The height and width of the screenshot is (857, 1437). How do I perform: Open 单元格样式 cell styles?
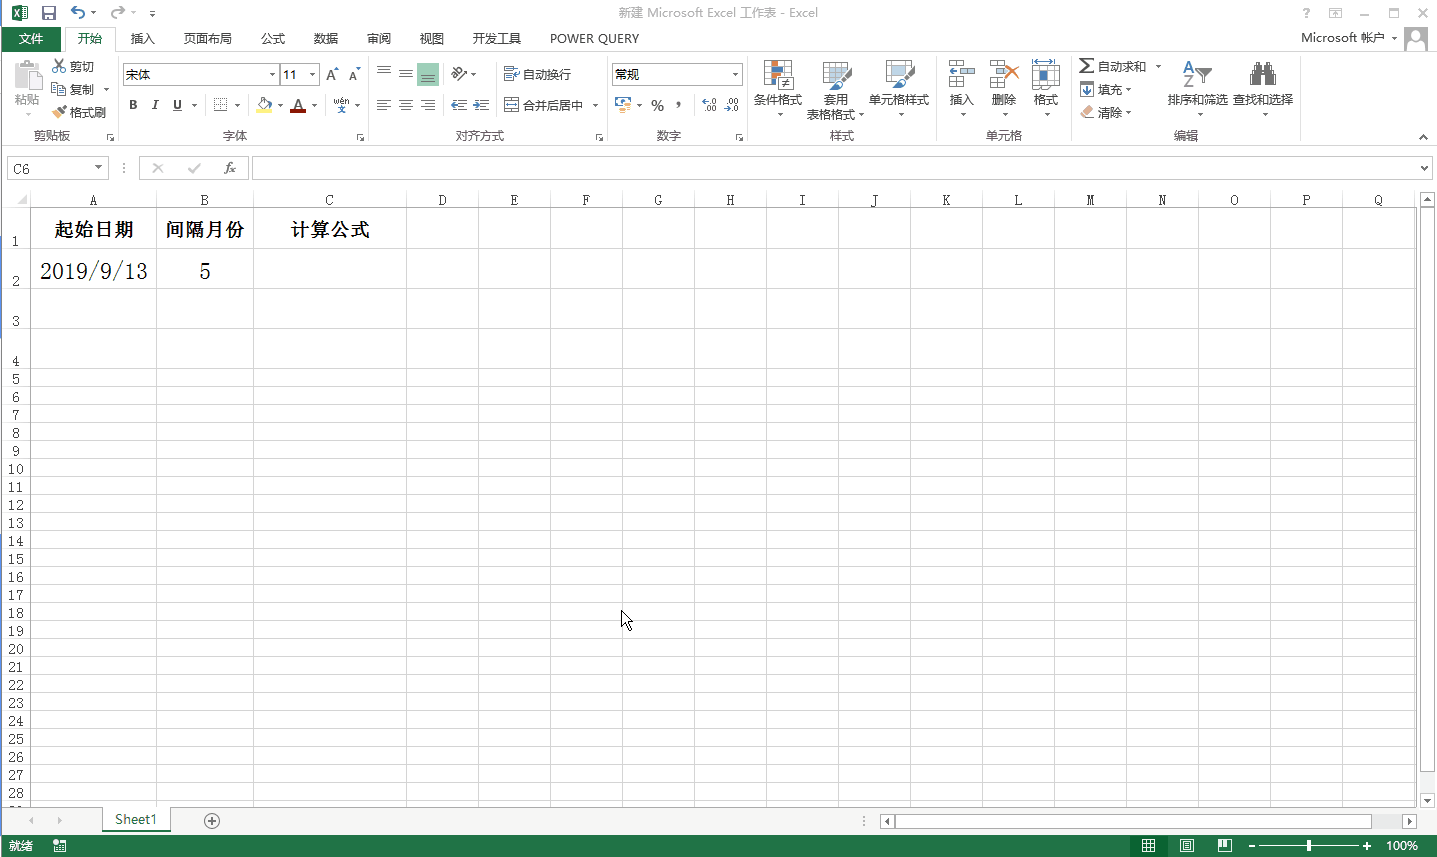point(899,88)
